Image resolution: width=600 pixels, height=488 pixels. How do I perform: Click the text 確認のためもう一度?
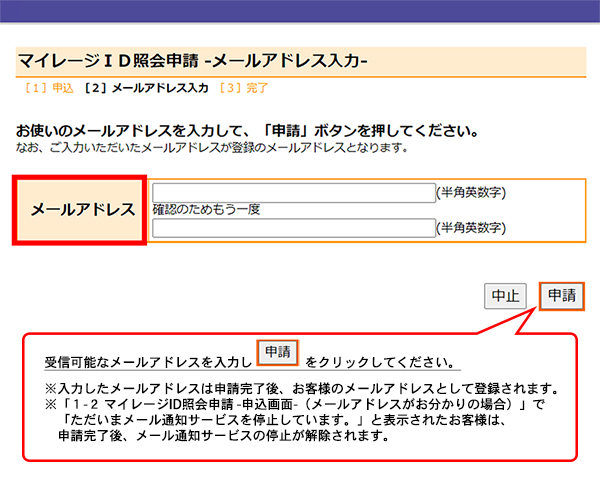[207, 210]
